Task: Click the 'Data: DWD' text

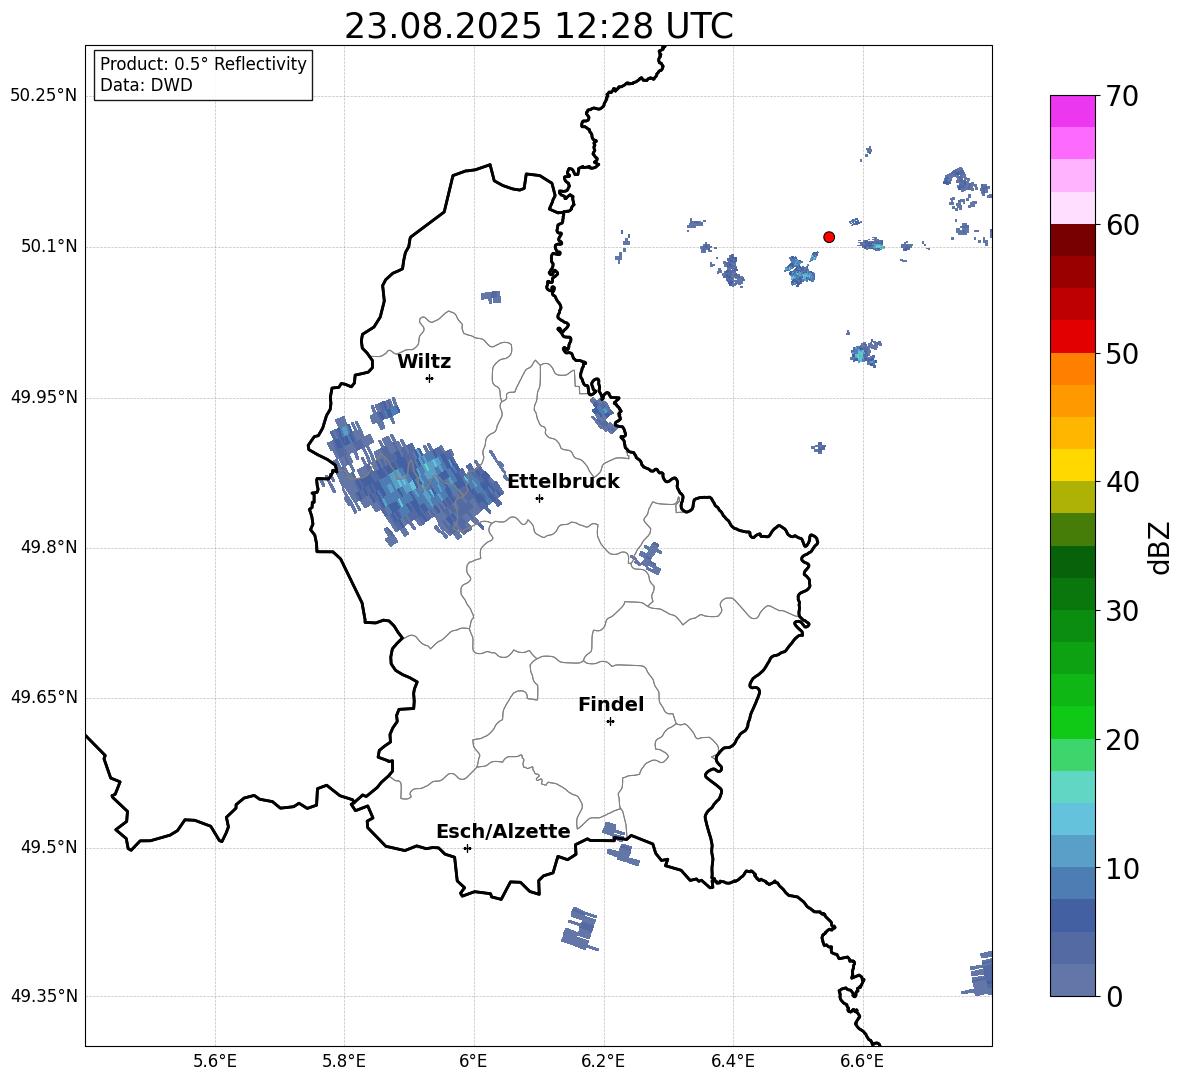Action: 146,85
